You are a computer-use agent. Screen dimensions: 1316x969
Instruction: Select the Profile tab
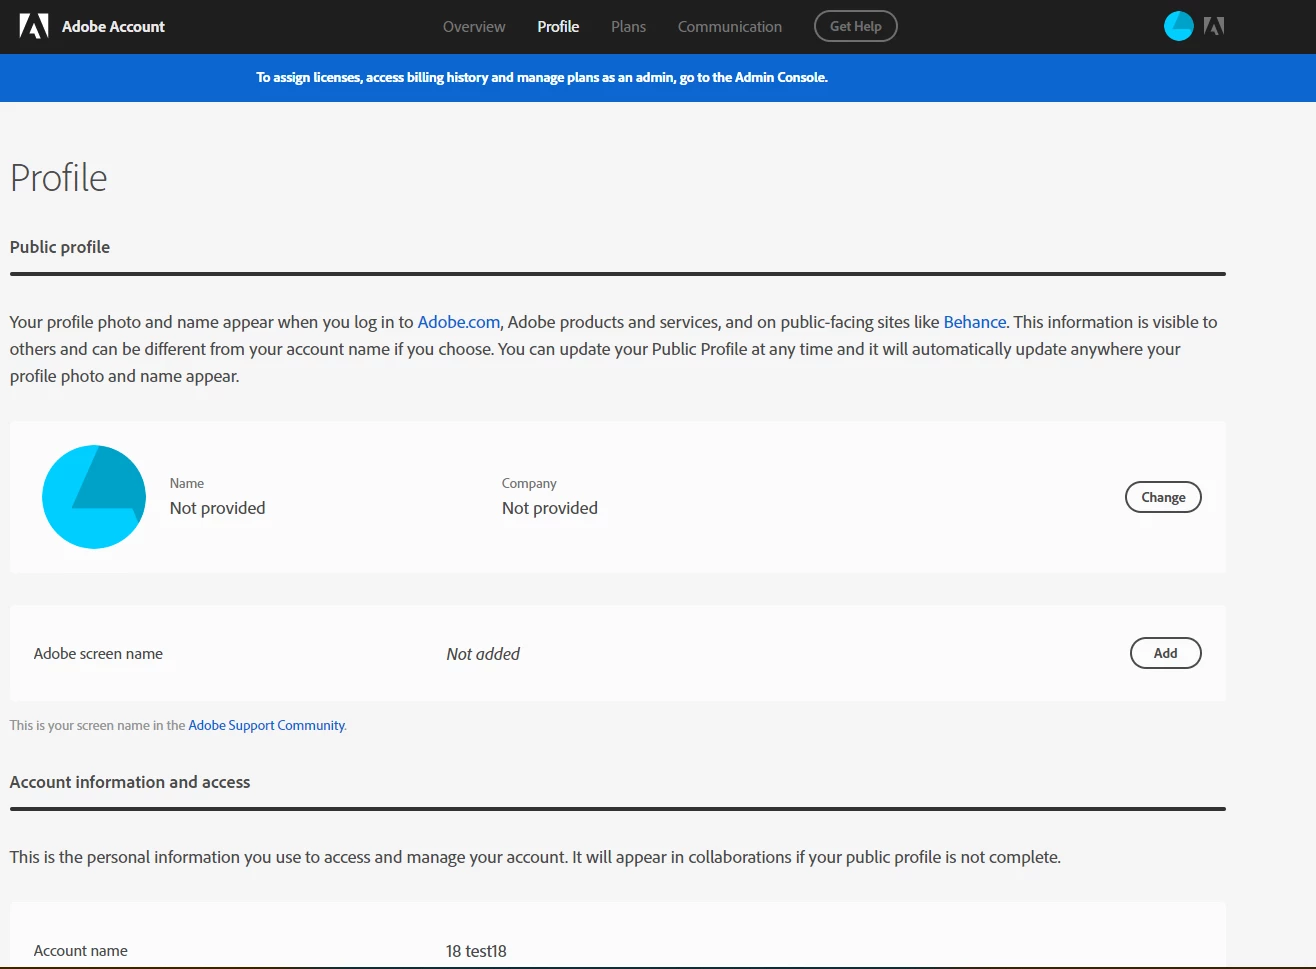tap(558, 27)
